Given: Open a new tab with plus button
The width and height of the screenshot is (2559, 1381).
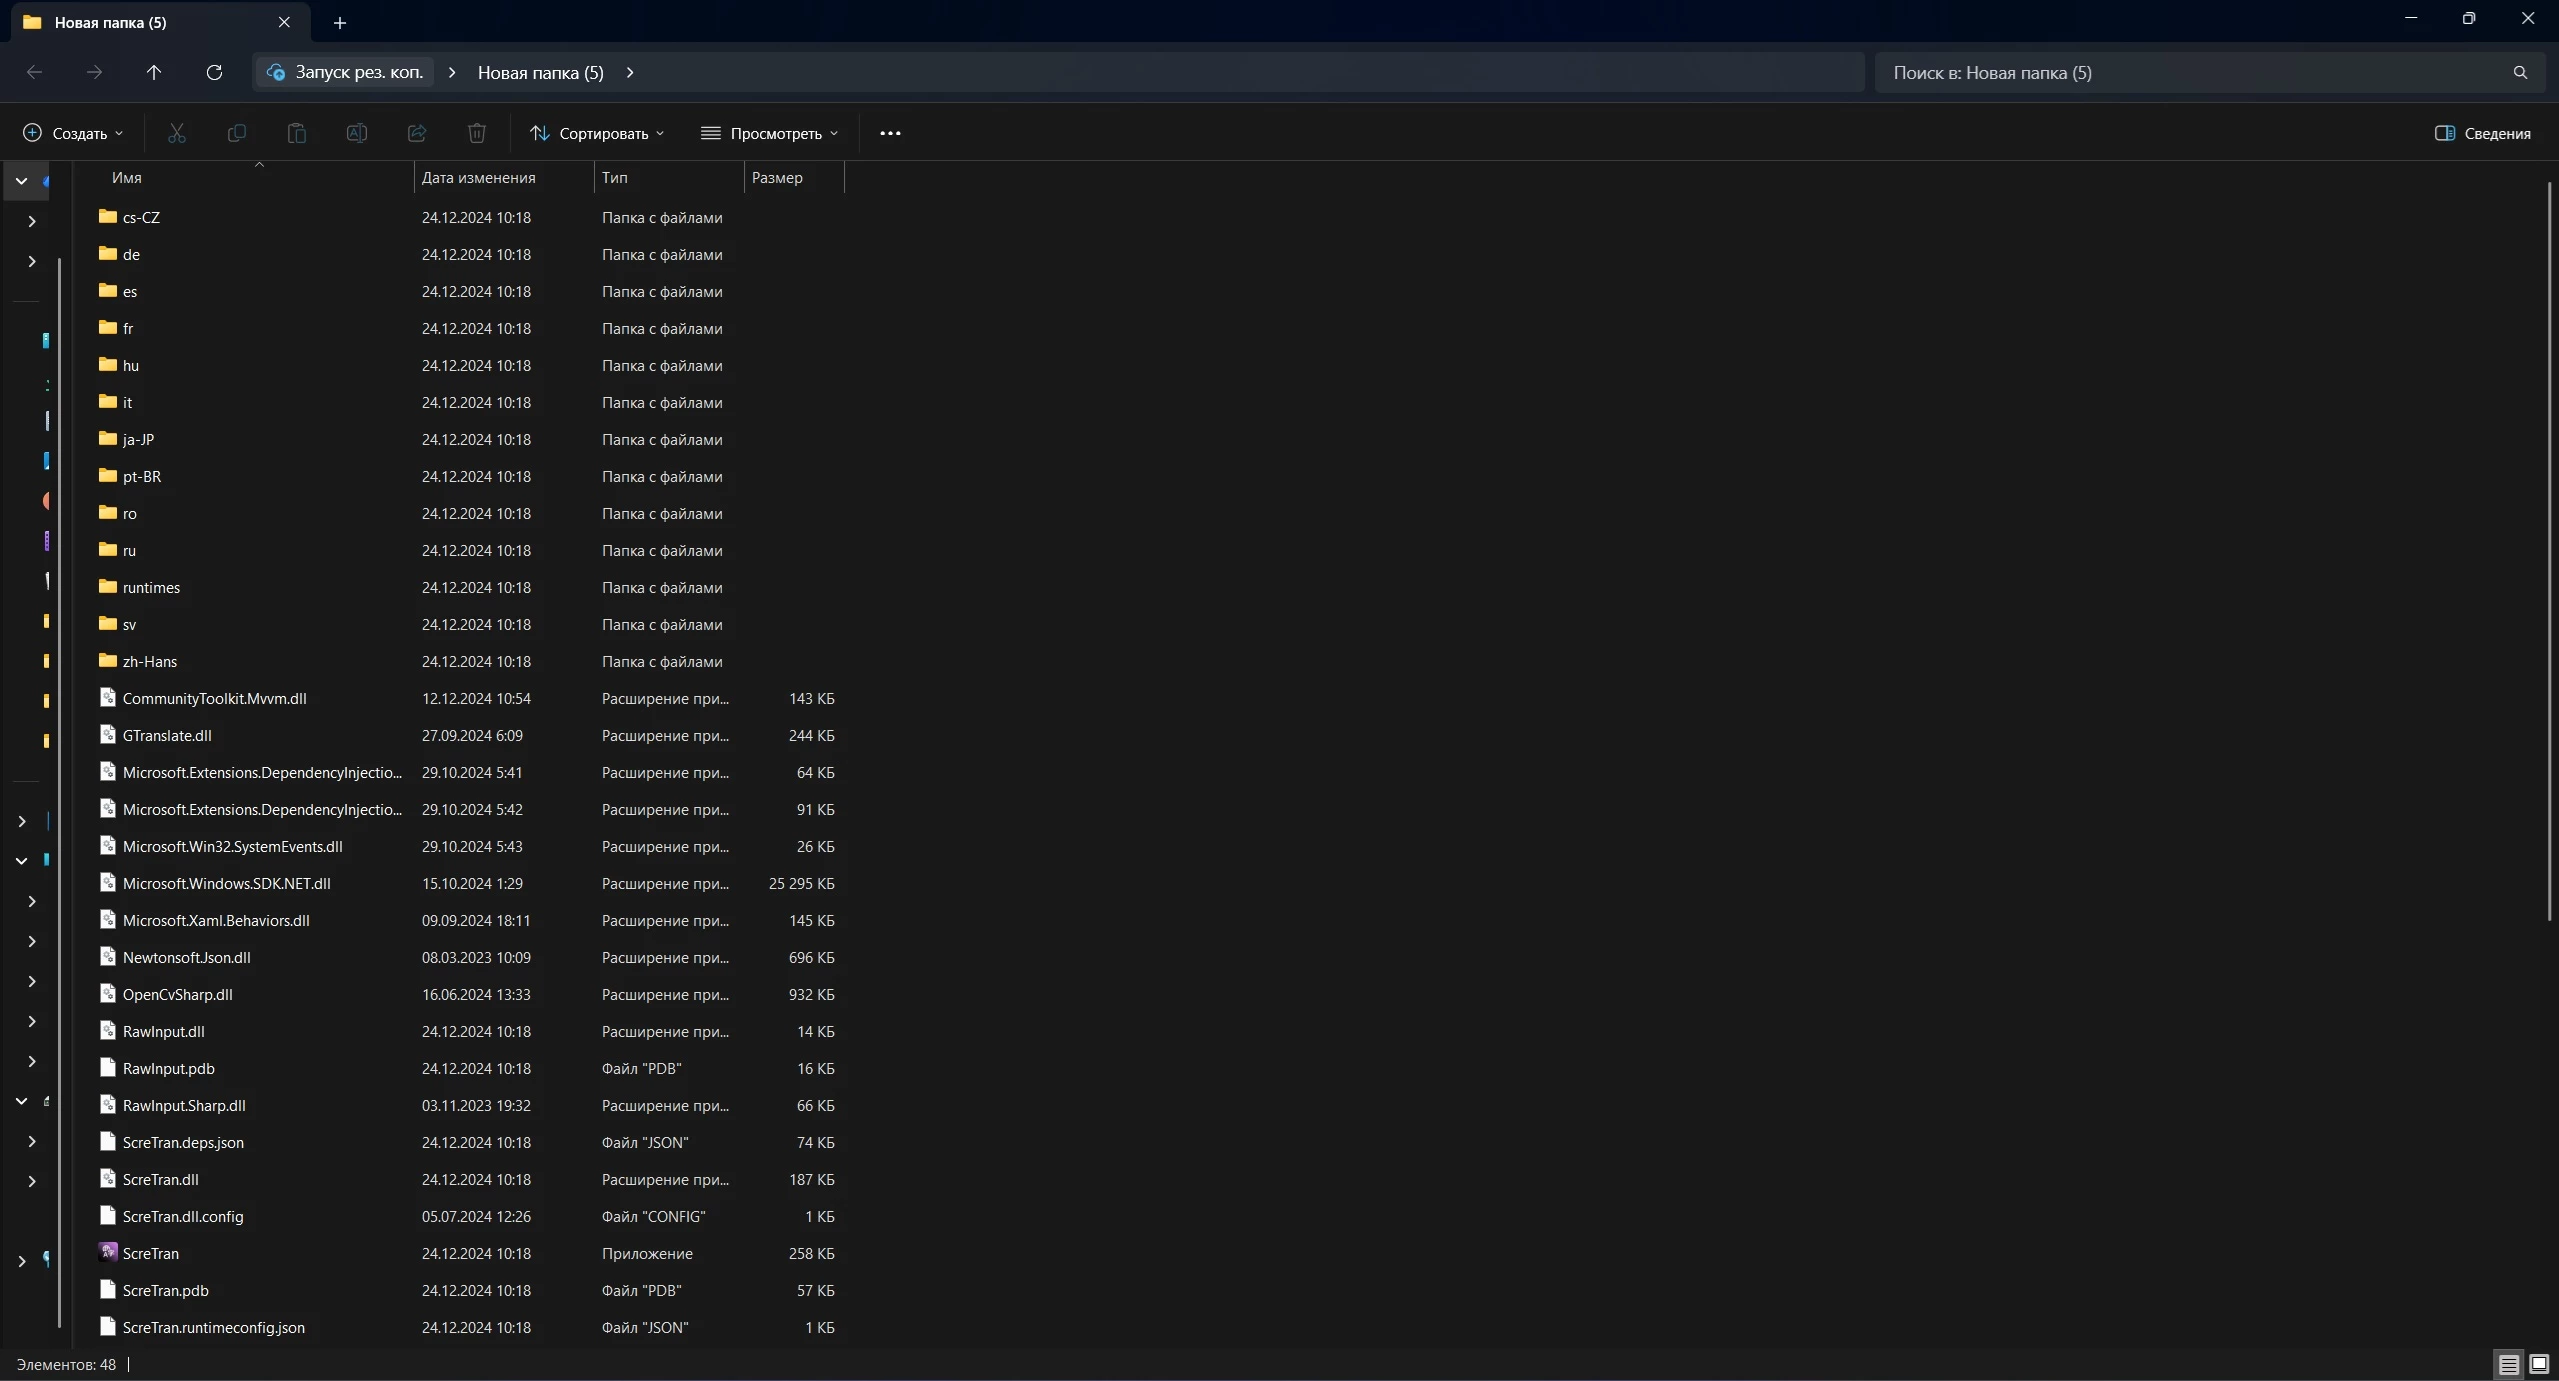Looking at the screenshot, I should [x=340, y=22].
